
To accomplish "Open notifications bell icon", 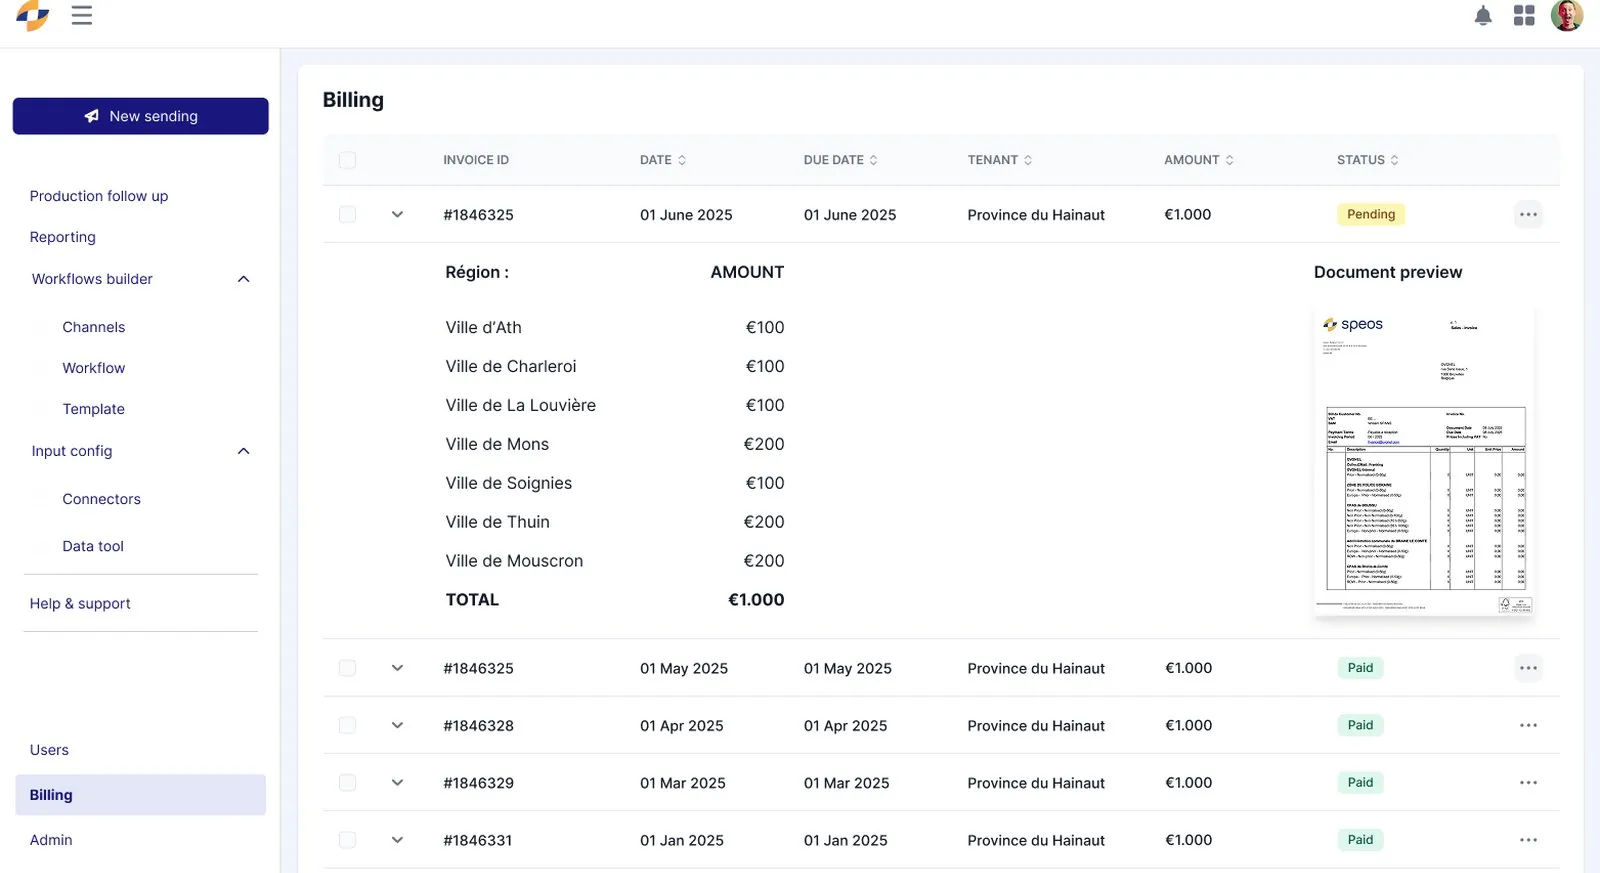I will coord(1483,15).
